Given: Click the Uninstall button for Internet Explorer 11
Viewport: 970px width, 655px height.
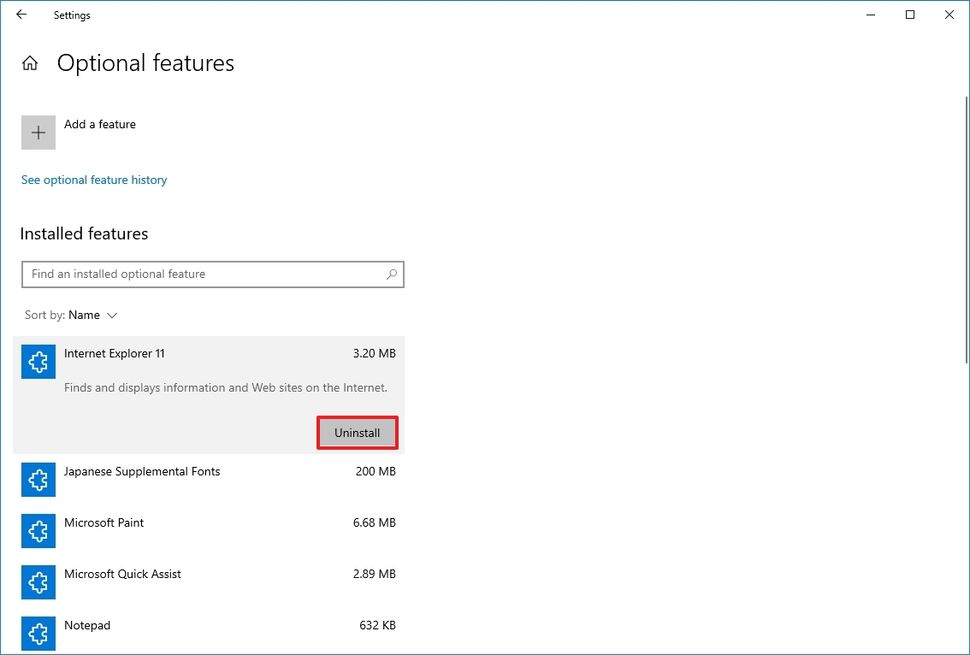Looking at the screenshot, I should coord(357,432).
